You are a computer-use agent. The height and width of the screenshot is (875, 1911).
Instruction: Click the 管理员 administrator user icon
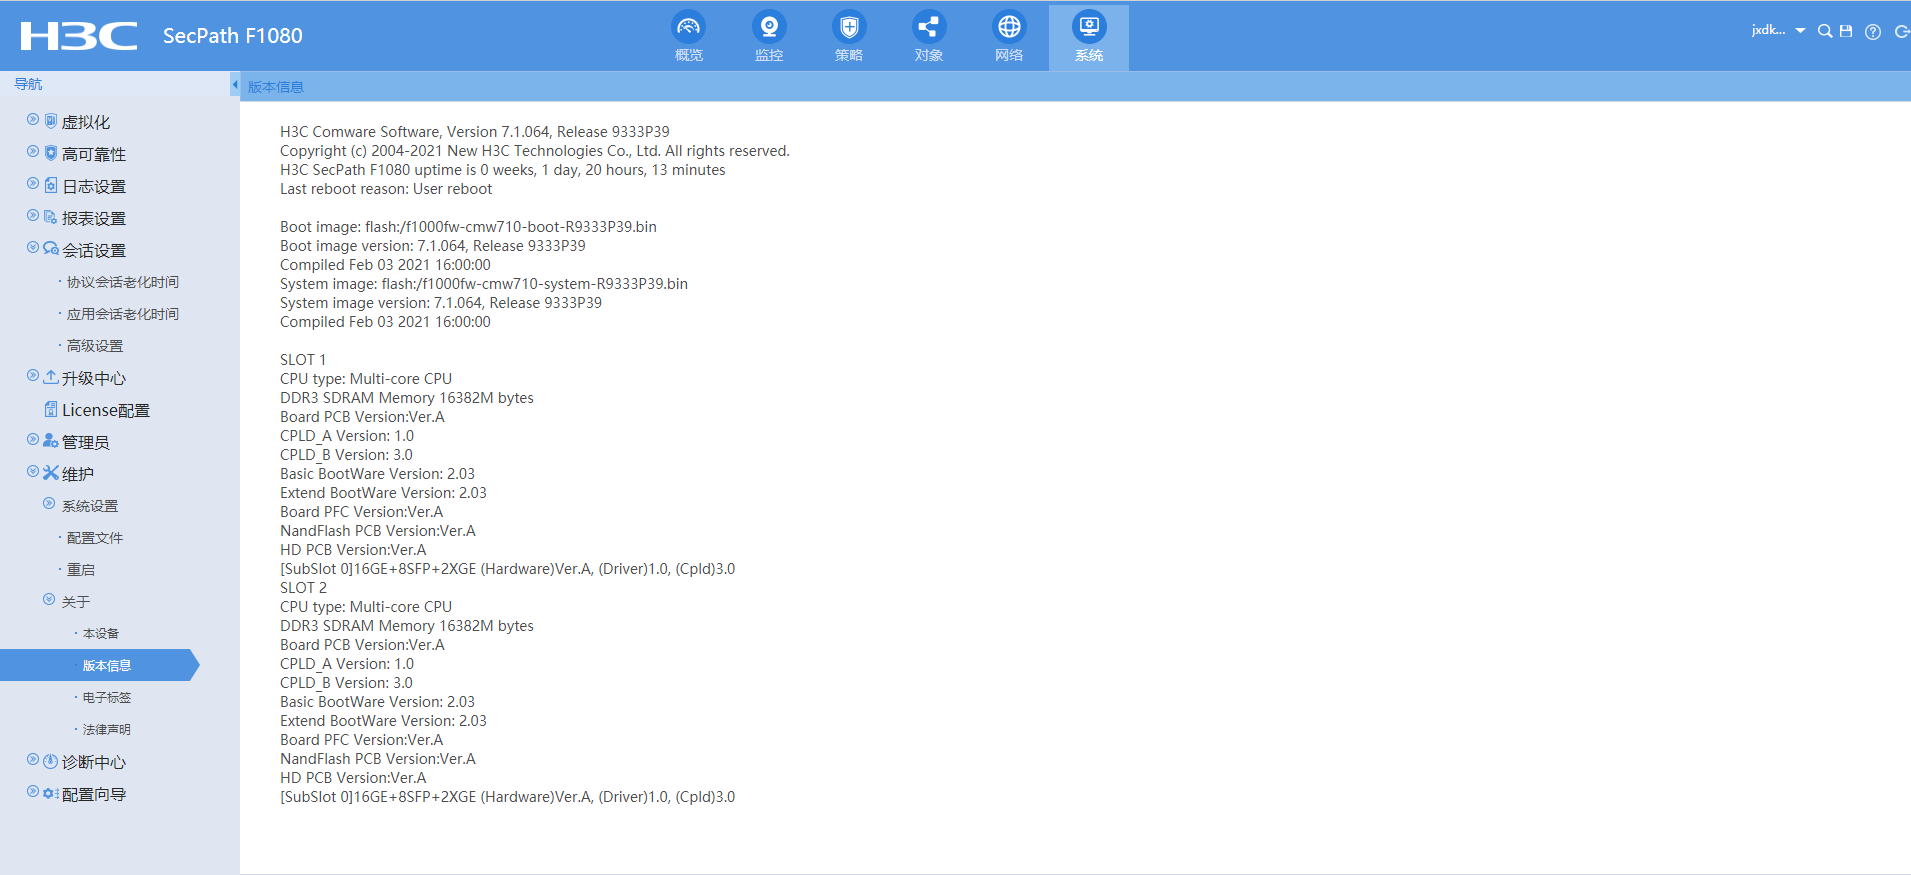[51, 441]
